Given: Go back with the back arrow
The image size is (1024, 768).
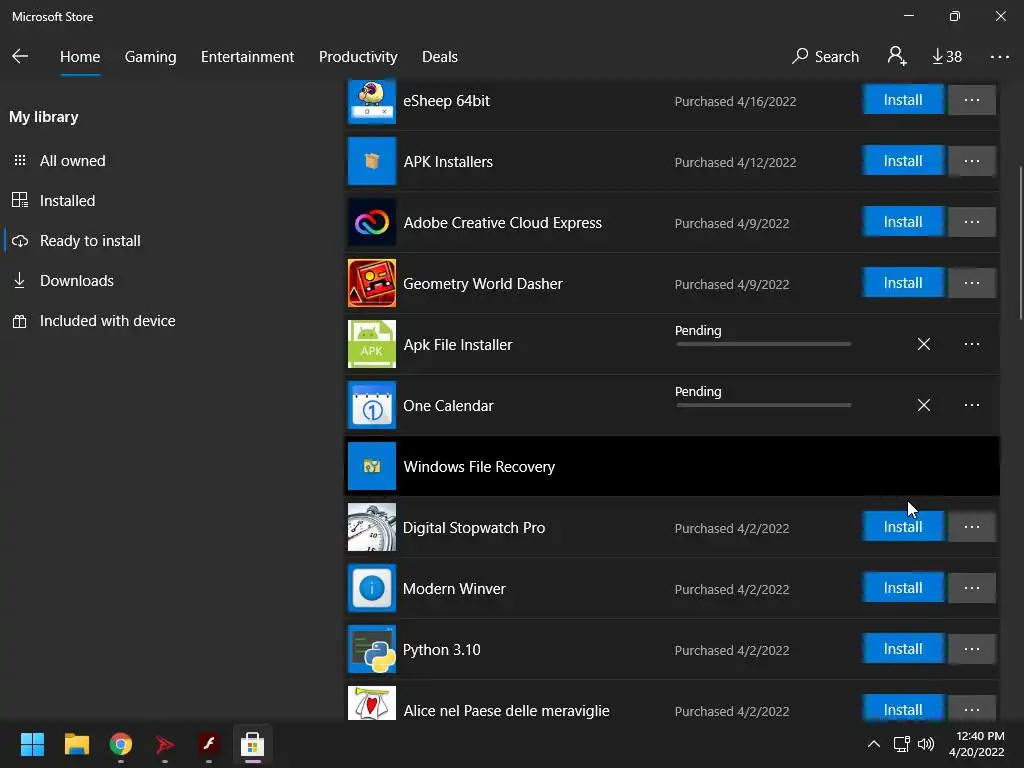Looking at the screenshot, I should pyautogui.click(x=20, y=56).
